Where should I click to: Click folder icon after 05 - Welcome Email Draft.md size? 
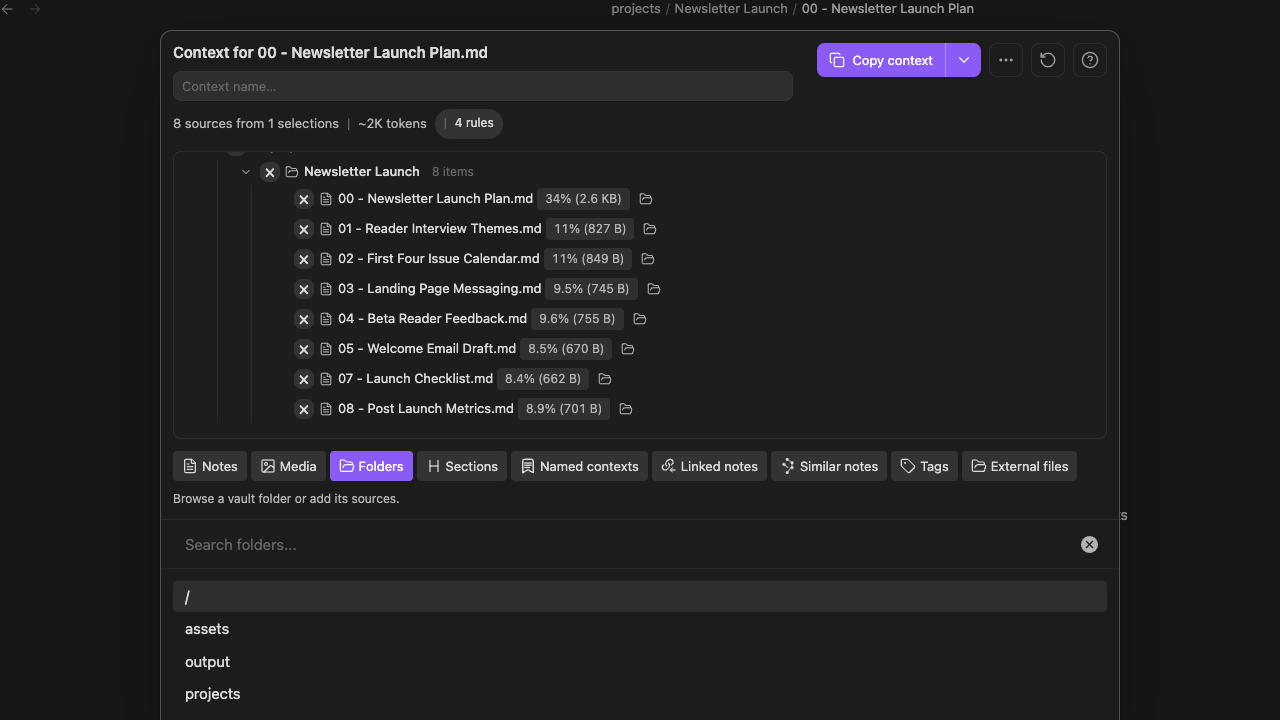coord(628,349)
